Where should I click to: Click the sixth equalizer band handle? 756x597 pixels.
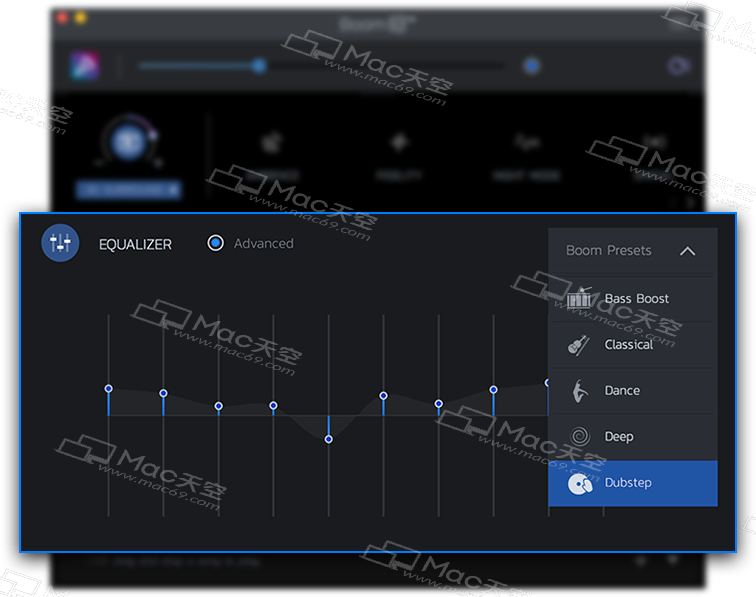click(x=383, y=396)
